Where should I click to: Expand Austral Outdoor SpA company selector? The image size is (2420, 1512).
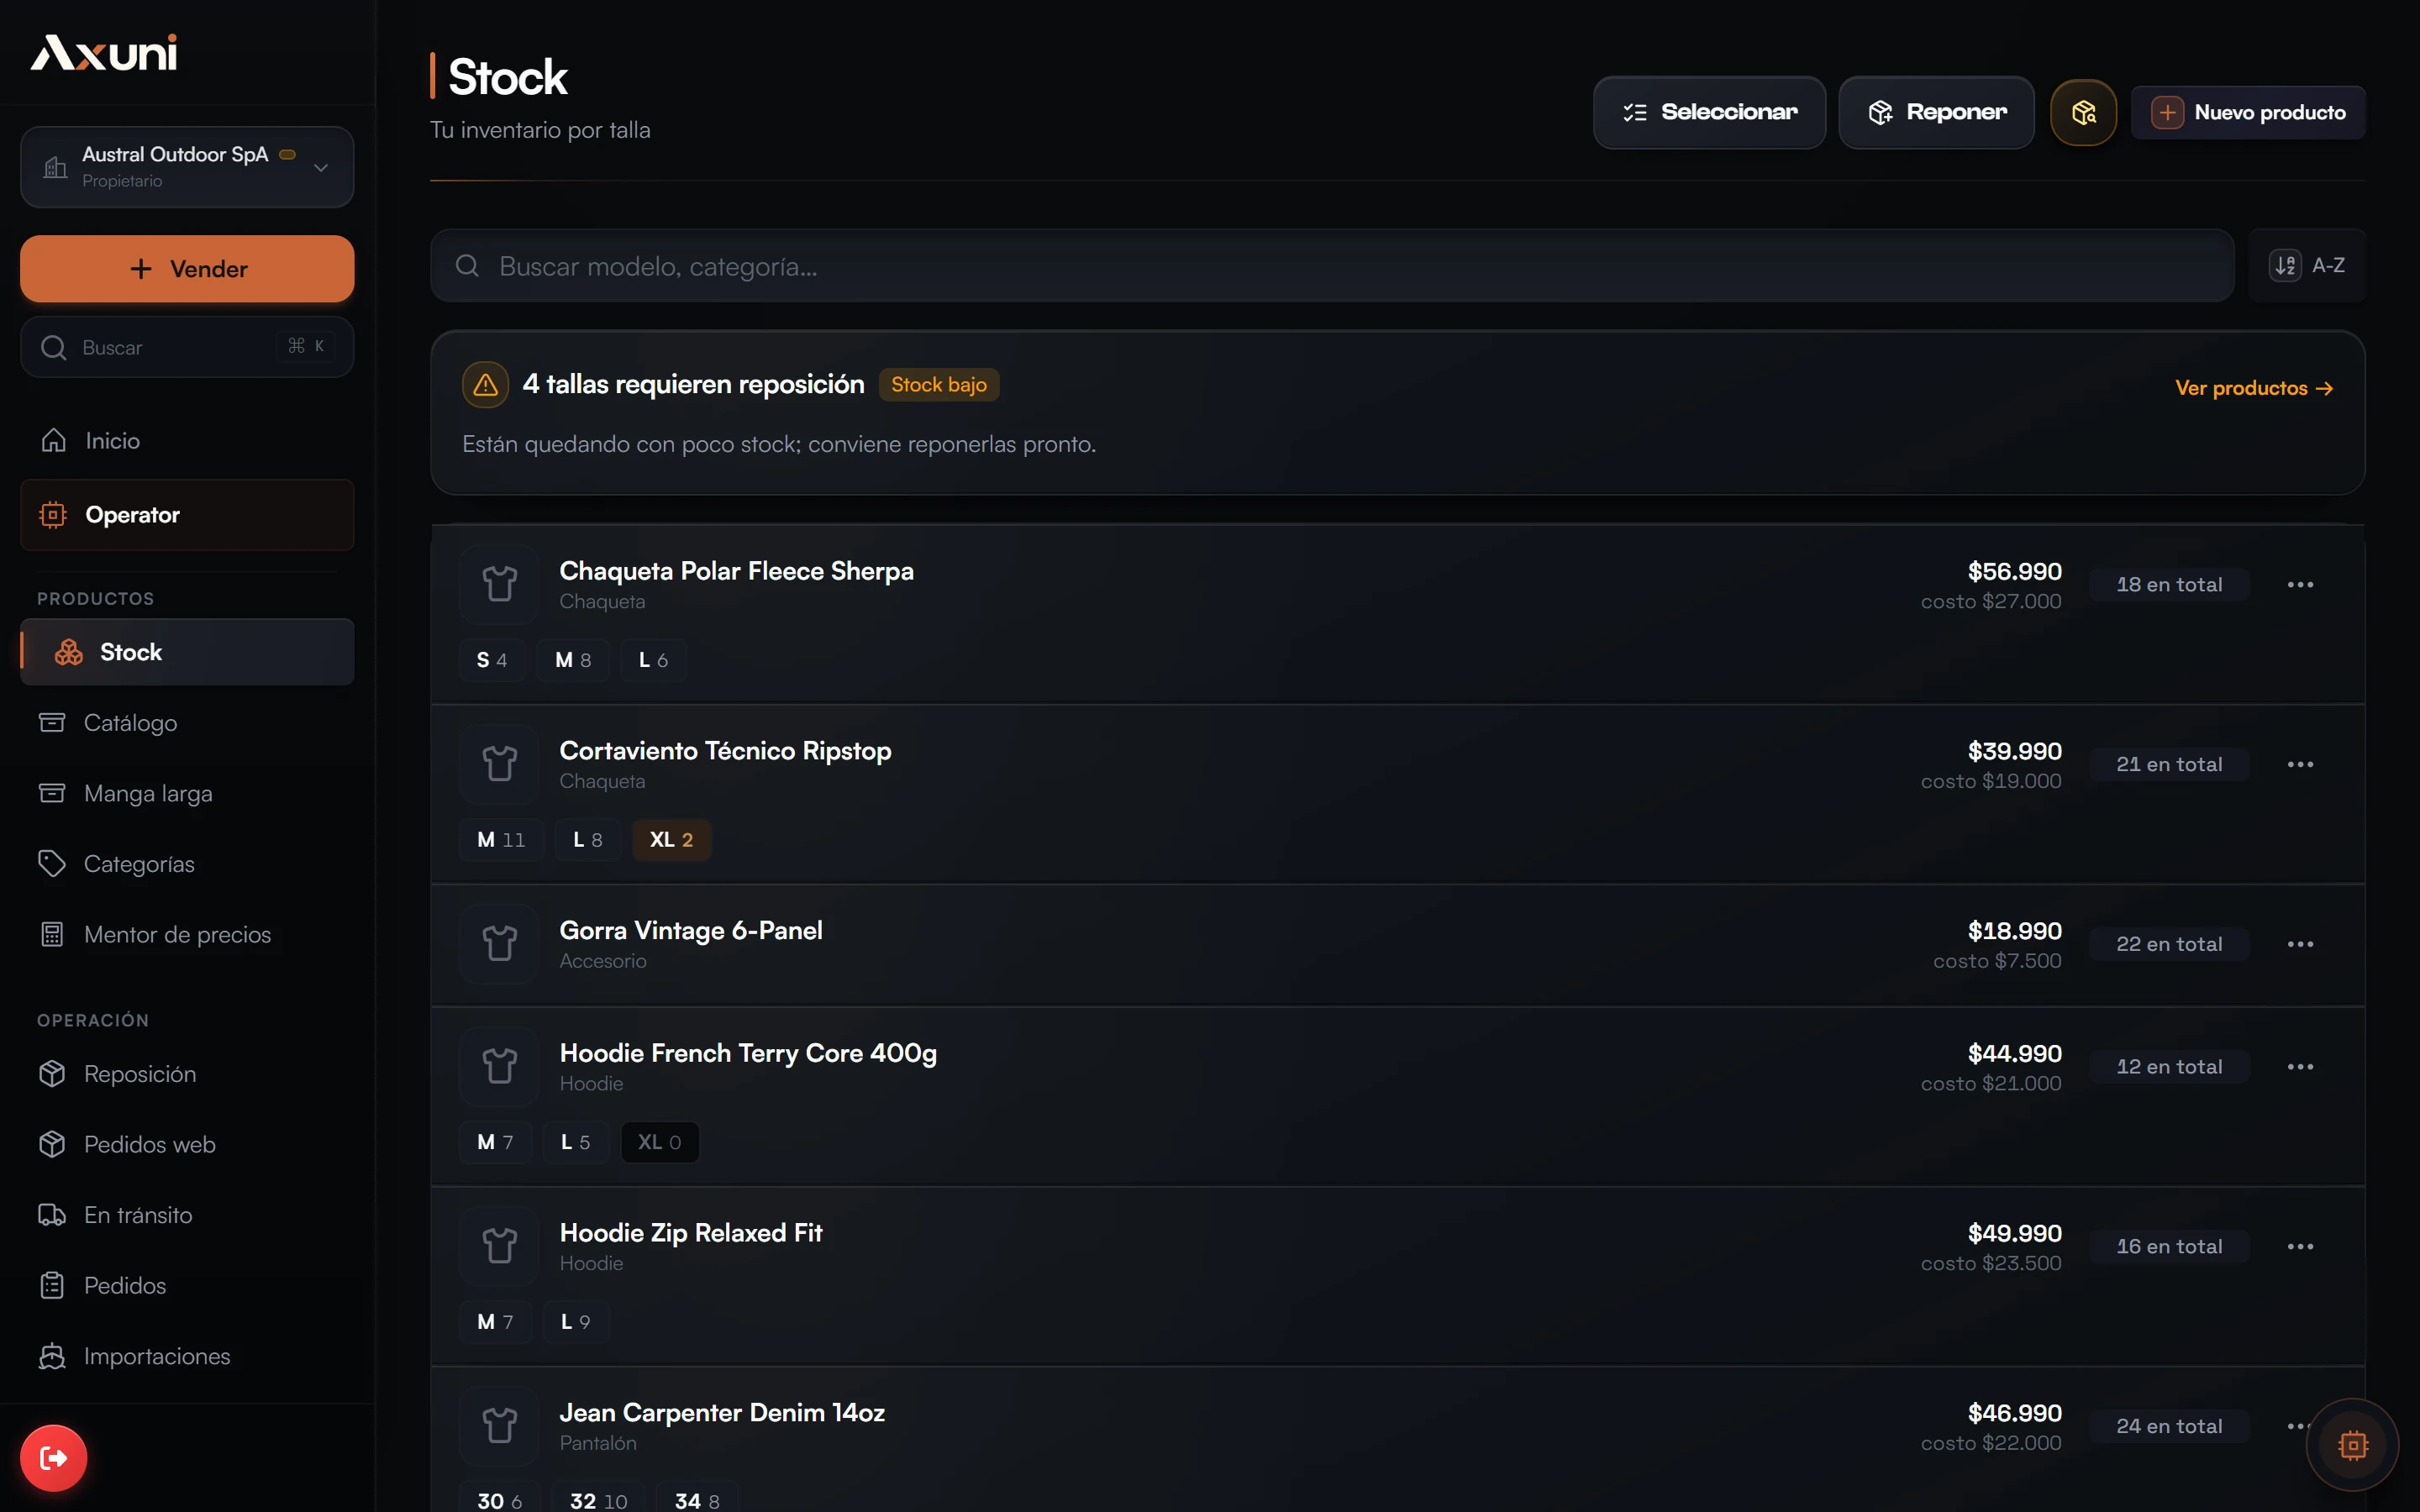[187, 167]
